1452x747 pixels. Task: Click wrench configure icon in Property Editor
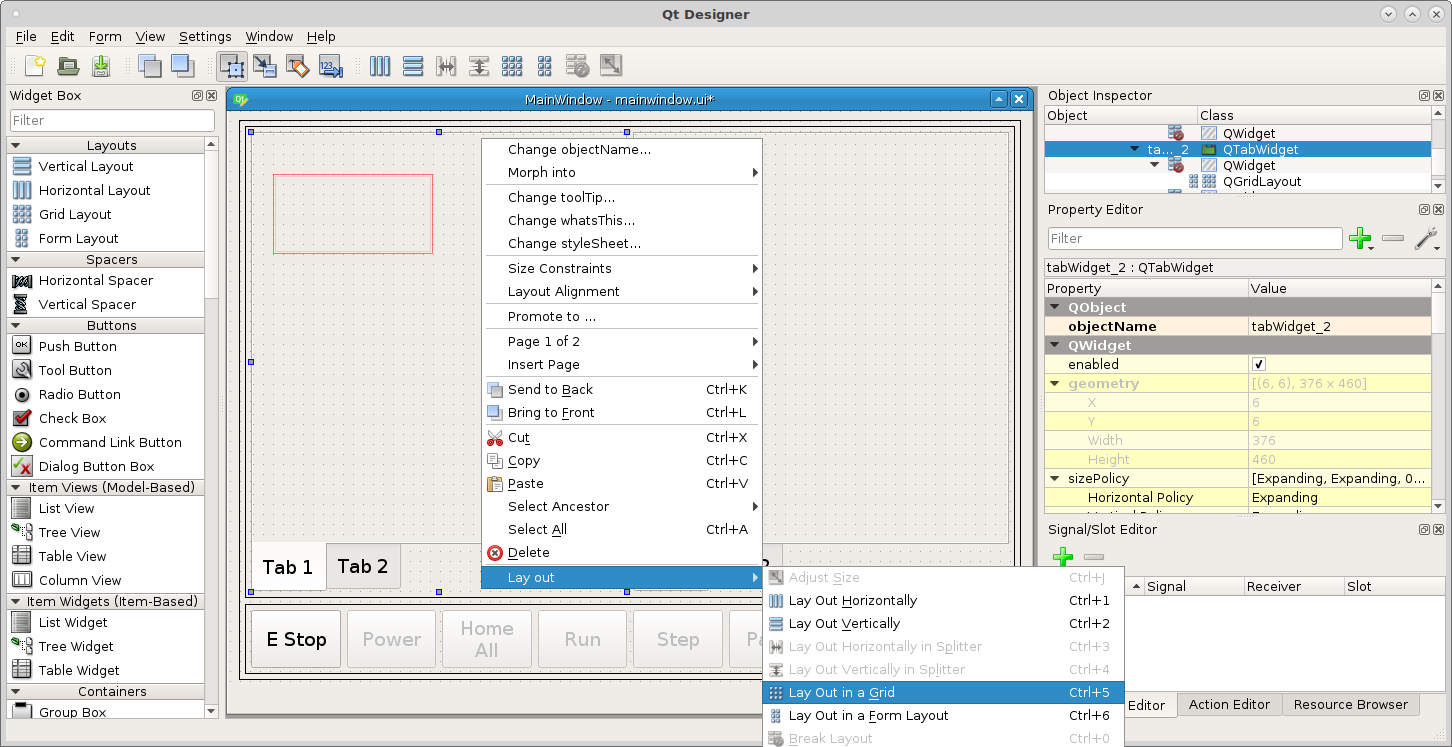pos(1426,238)
